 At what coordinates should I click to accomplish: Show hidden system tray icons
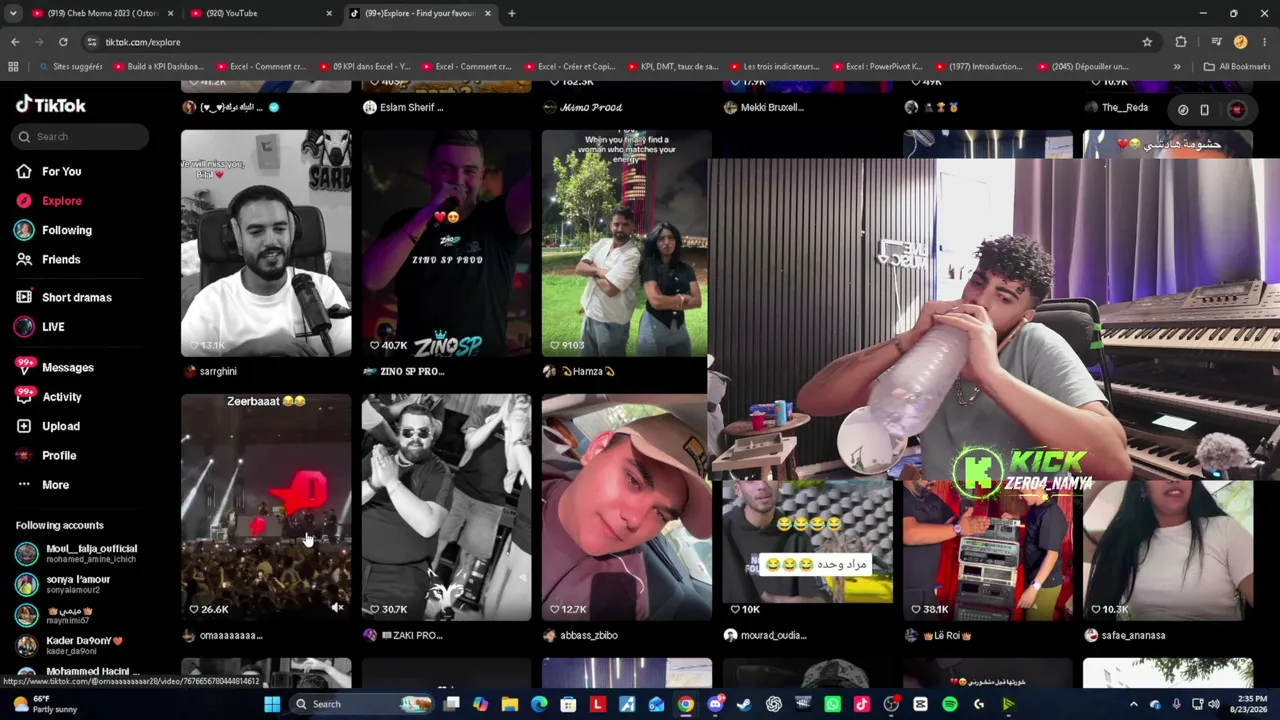[x=1133, y=704]
